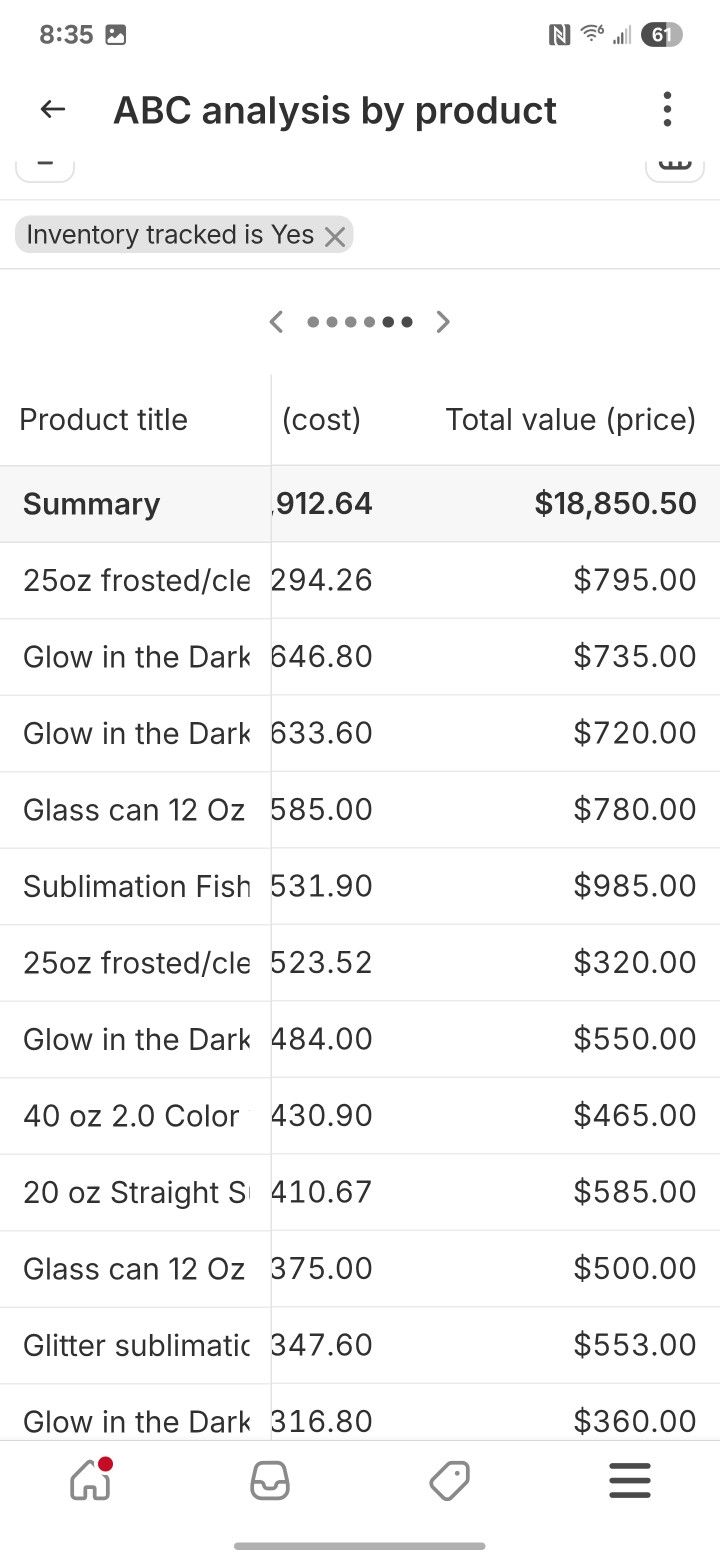The image size is (720, 1560).
Task: Tap the Summary row label
Action: [x=92, y=504]
